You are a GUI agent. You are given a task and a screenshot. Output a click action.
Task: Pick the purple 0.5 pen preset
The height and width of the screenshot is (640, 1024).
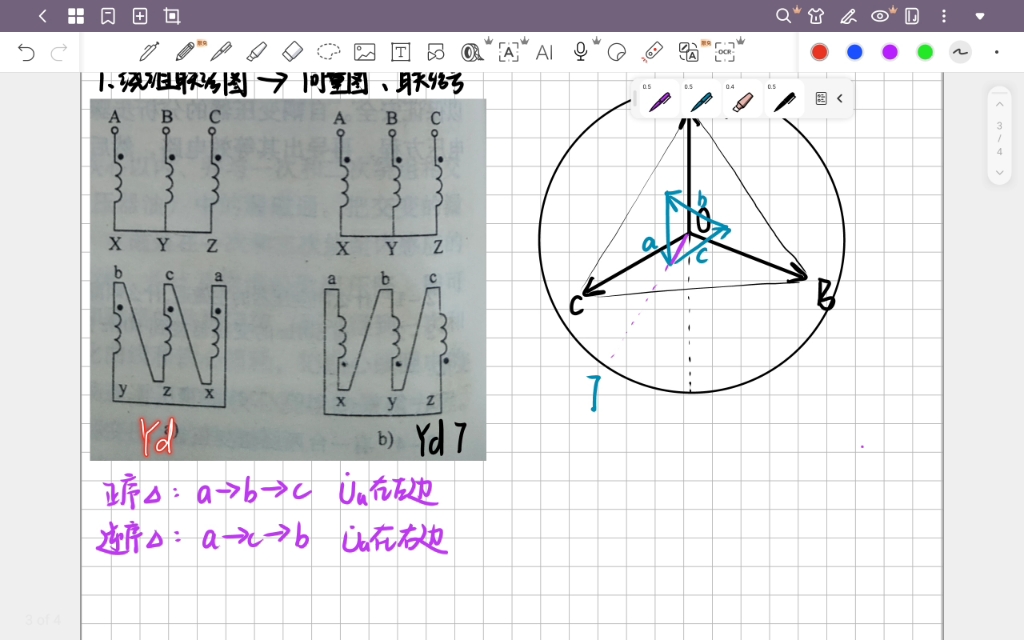coord(658,99)
